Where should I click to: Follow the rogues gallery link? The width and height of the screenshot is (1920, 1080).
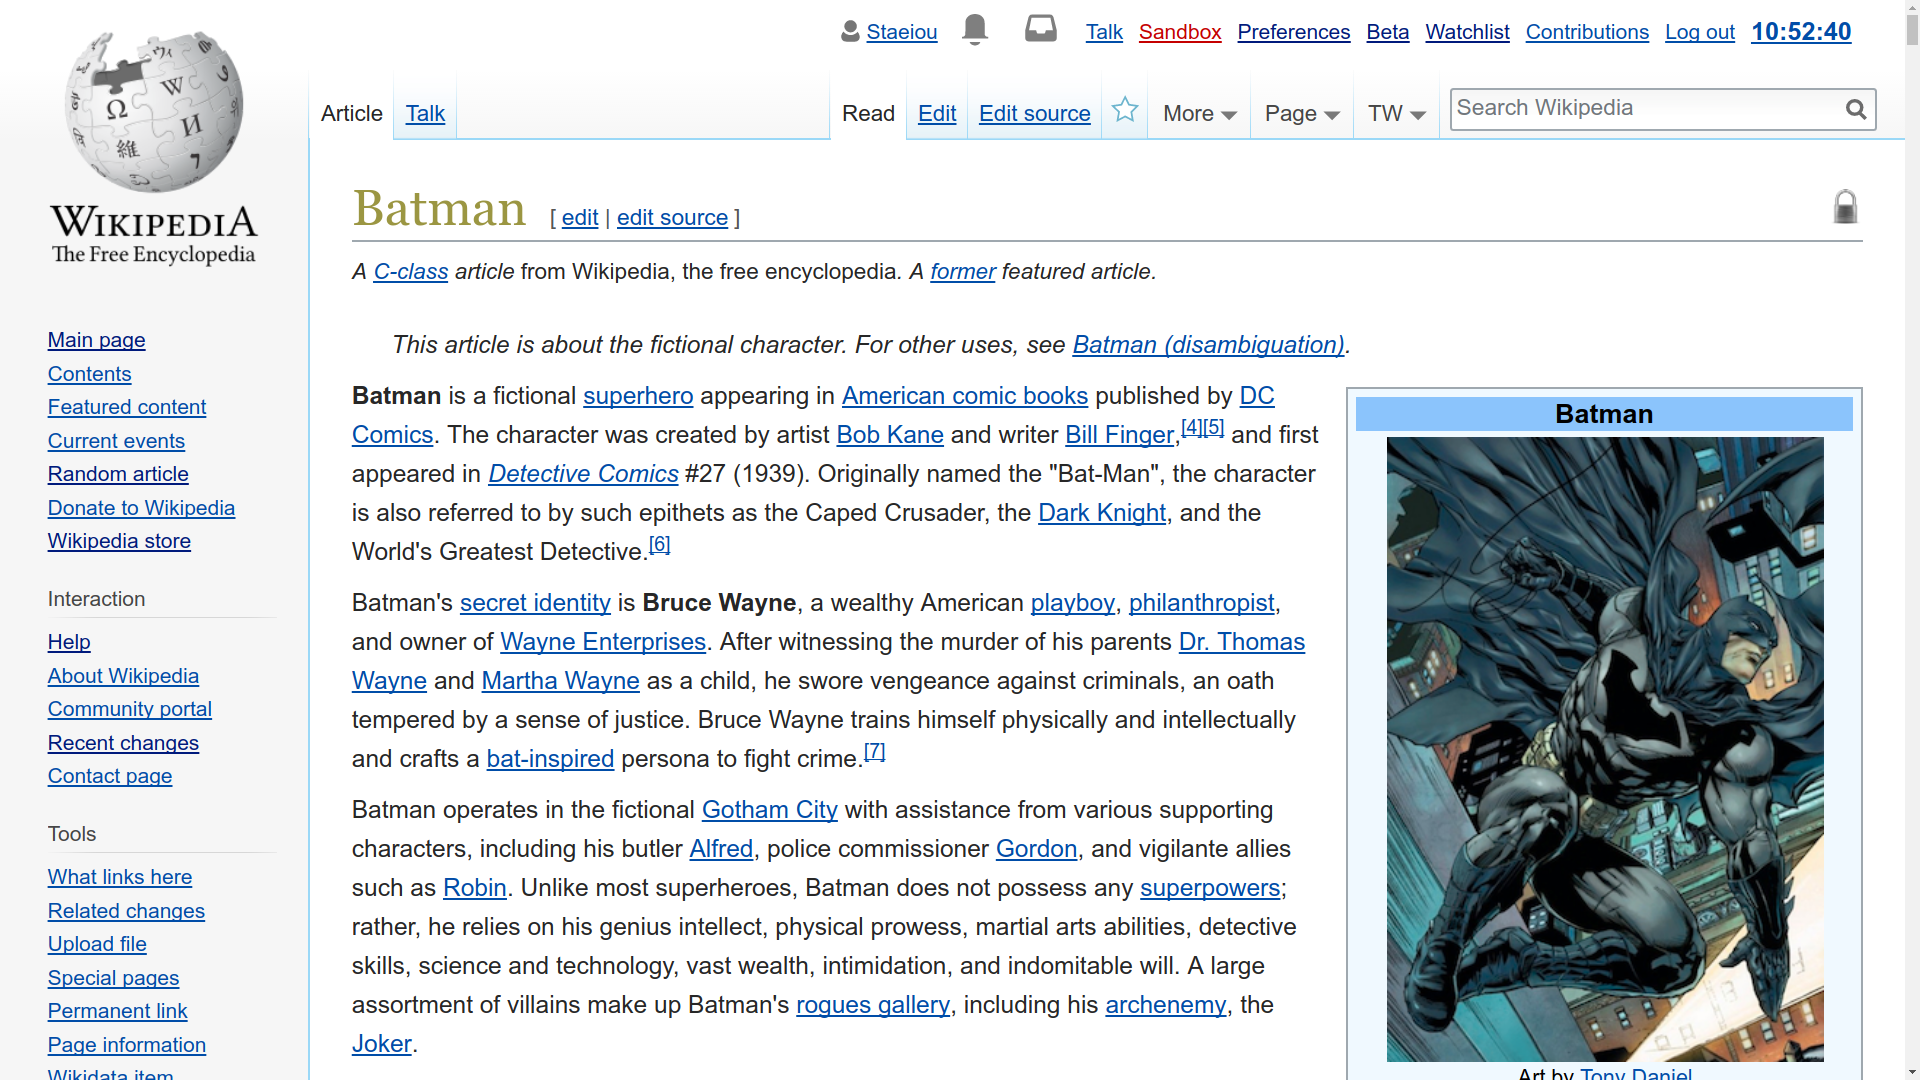pos(873,1004)
